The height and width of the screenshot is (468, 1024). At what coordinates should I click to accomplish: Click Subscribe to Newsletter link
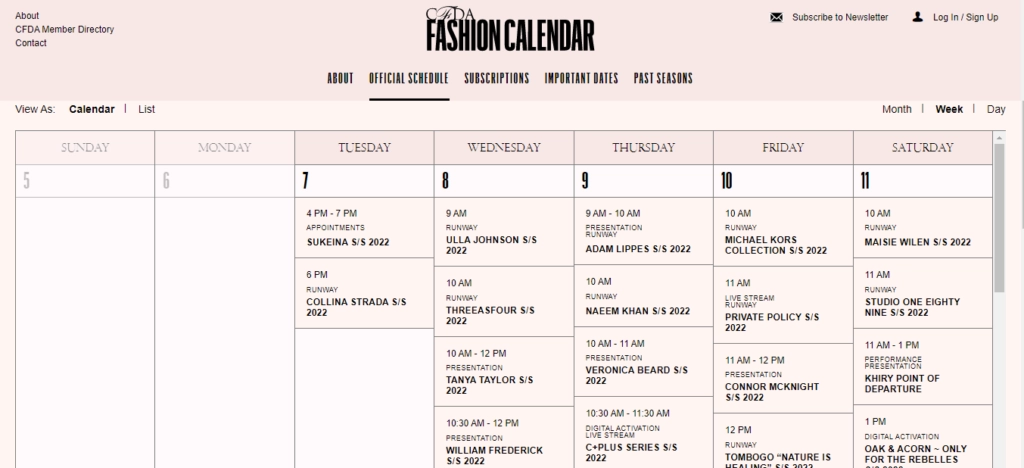[839, 17]
